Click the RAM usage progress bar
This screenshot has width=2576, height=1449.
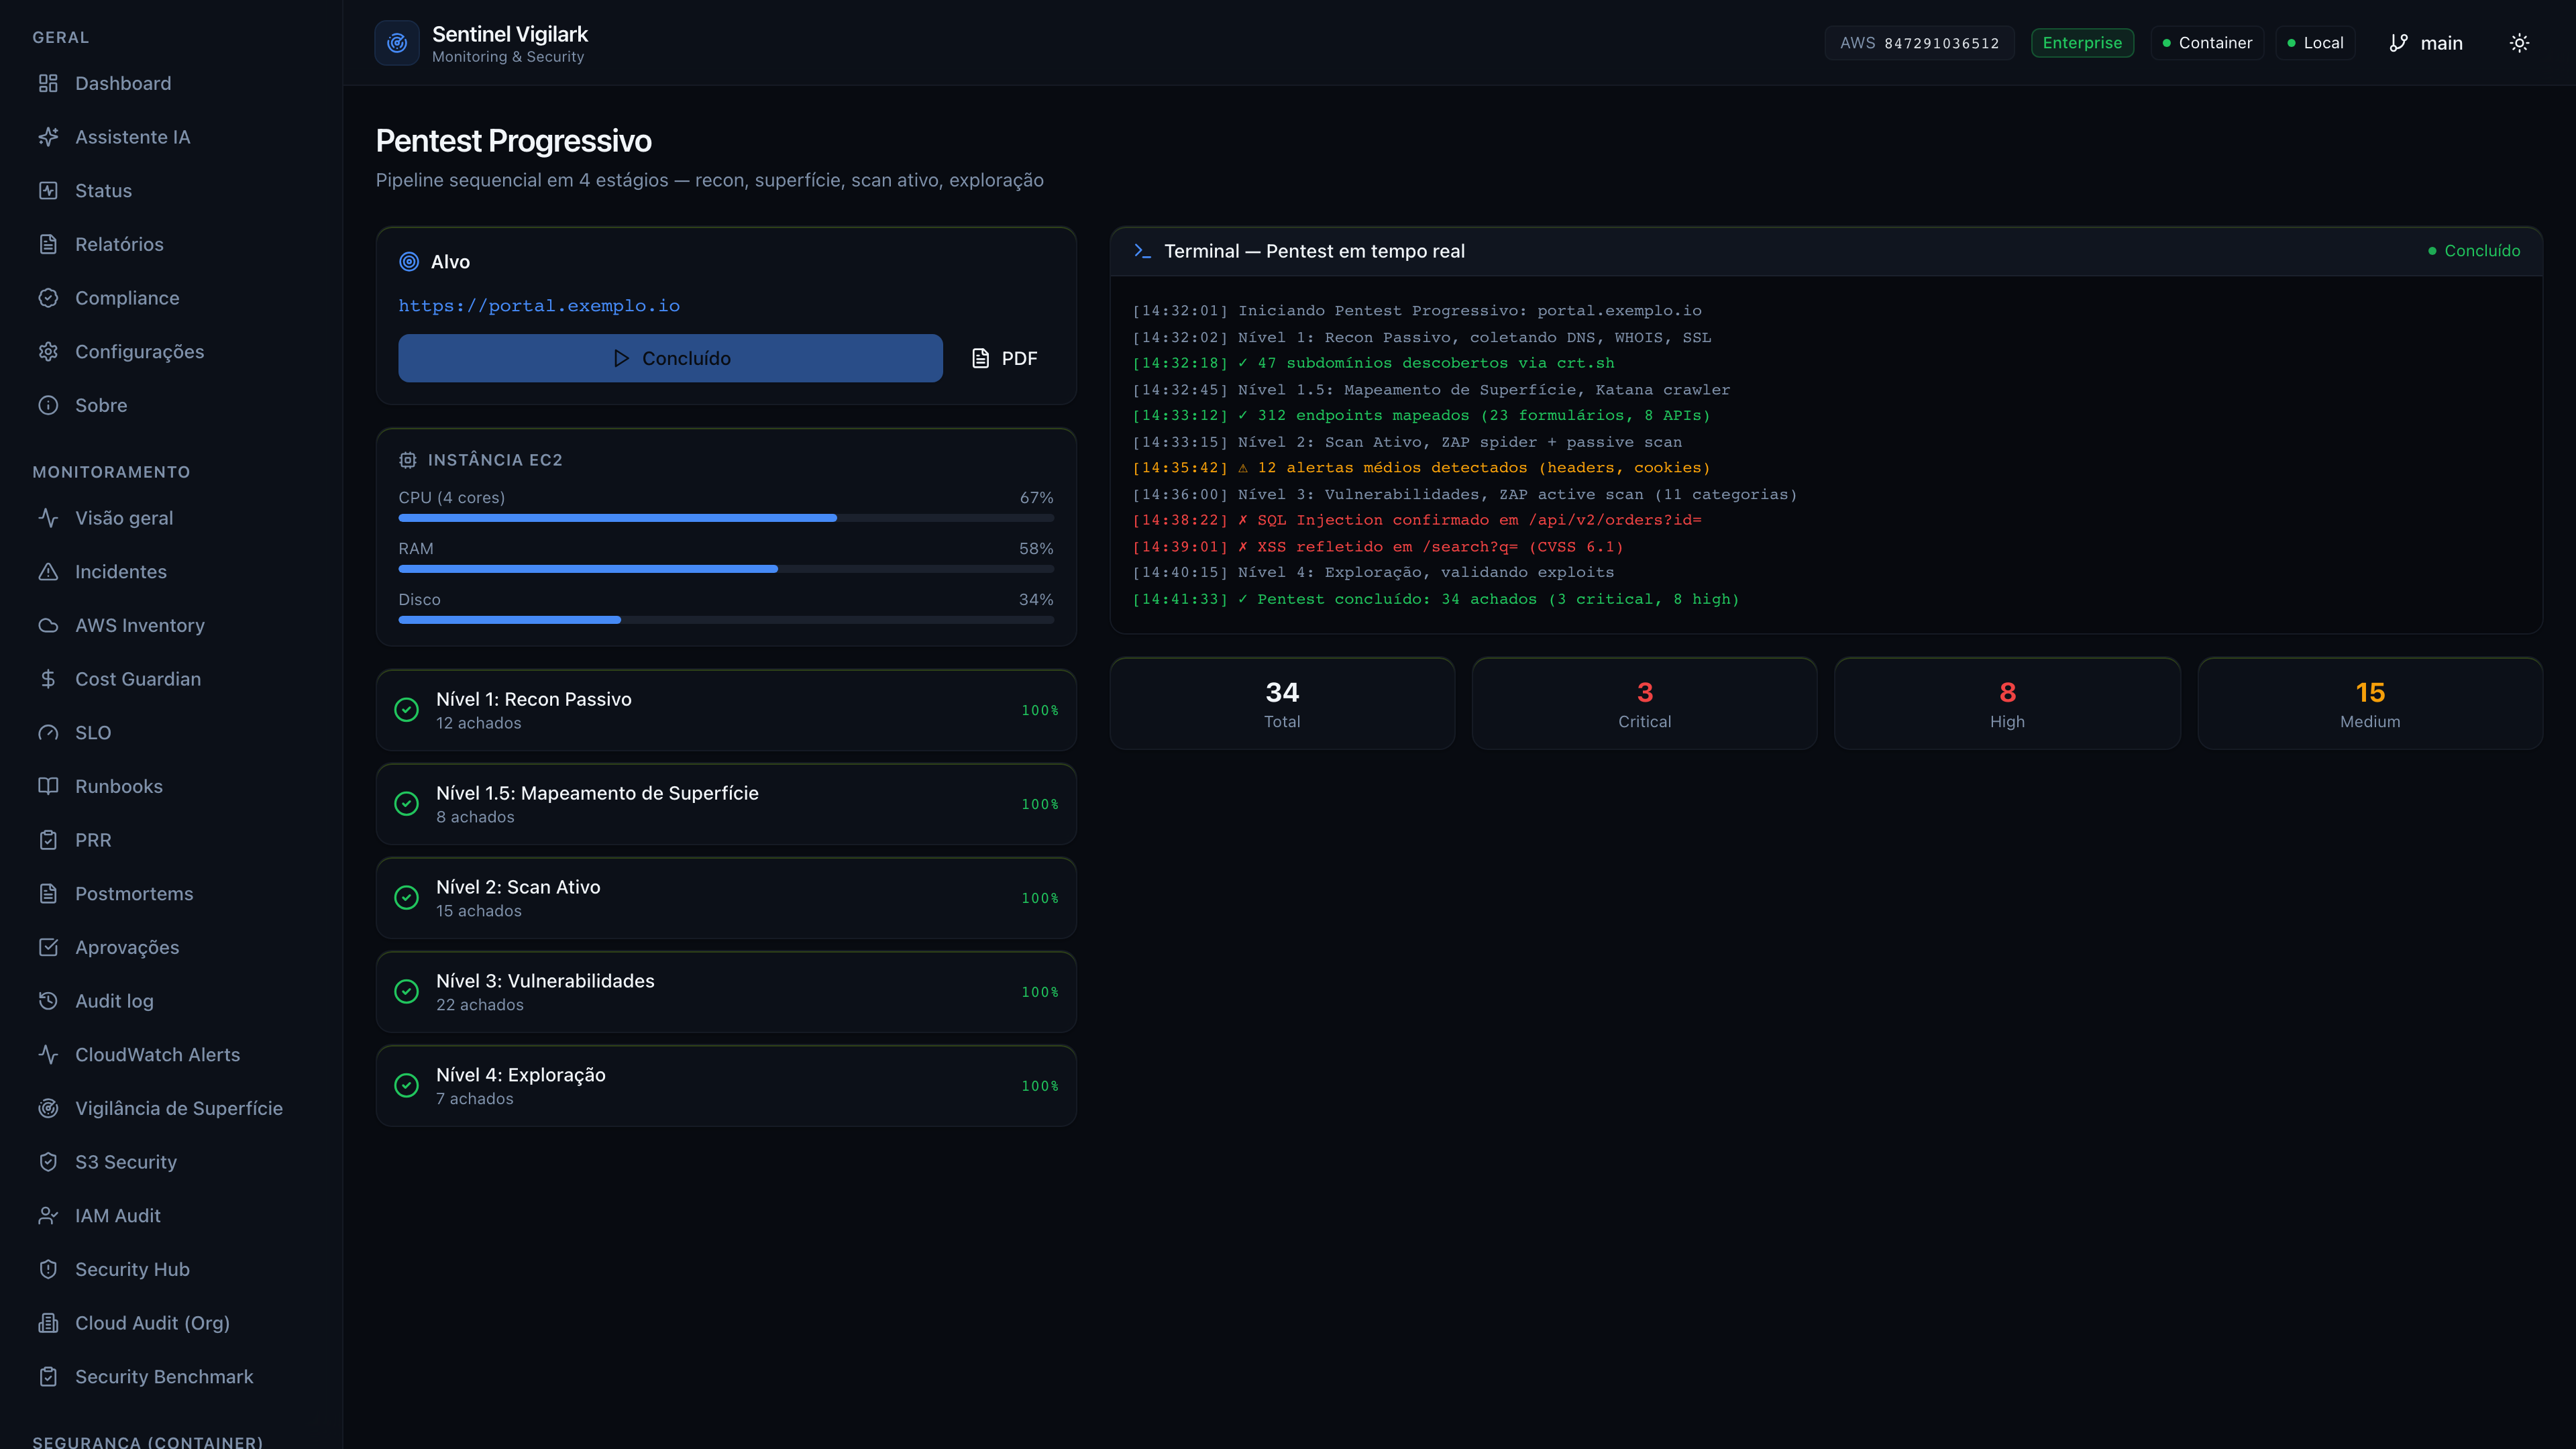[726, 569]
